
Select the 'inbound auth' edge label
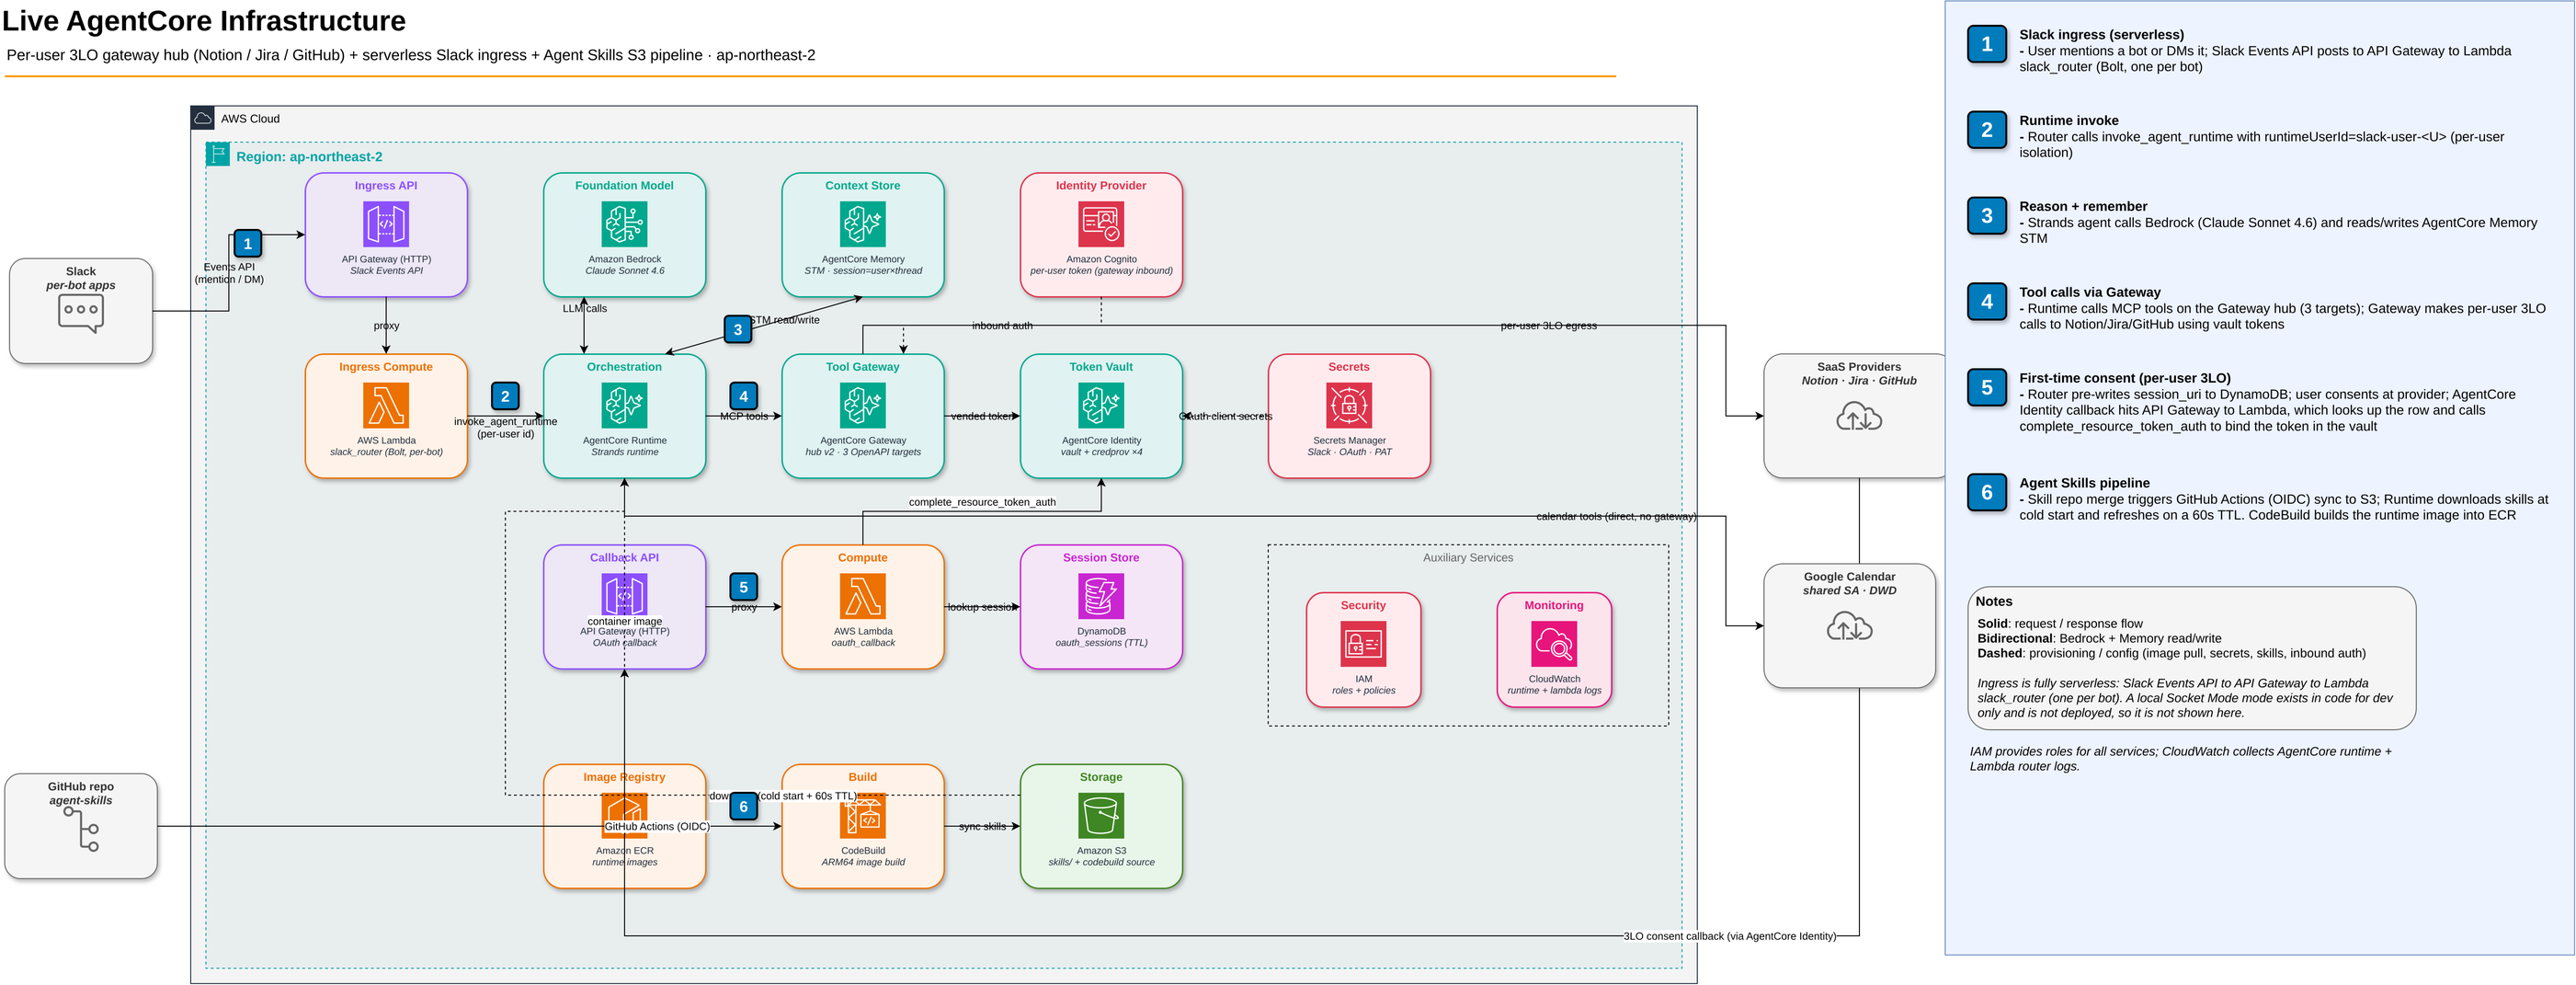(1001, 325)
